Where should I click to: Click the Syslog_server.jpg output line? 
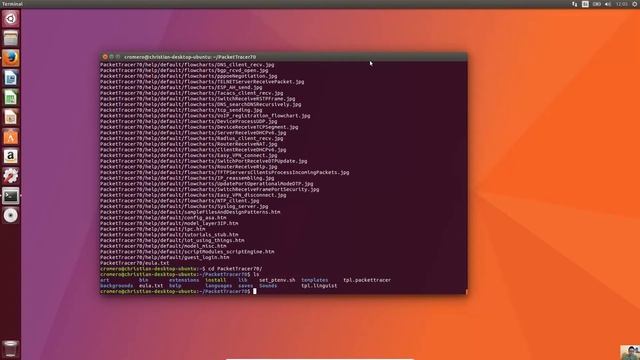pos(184,206)
